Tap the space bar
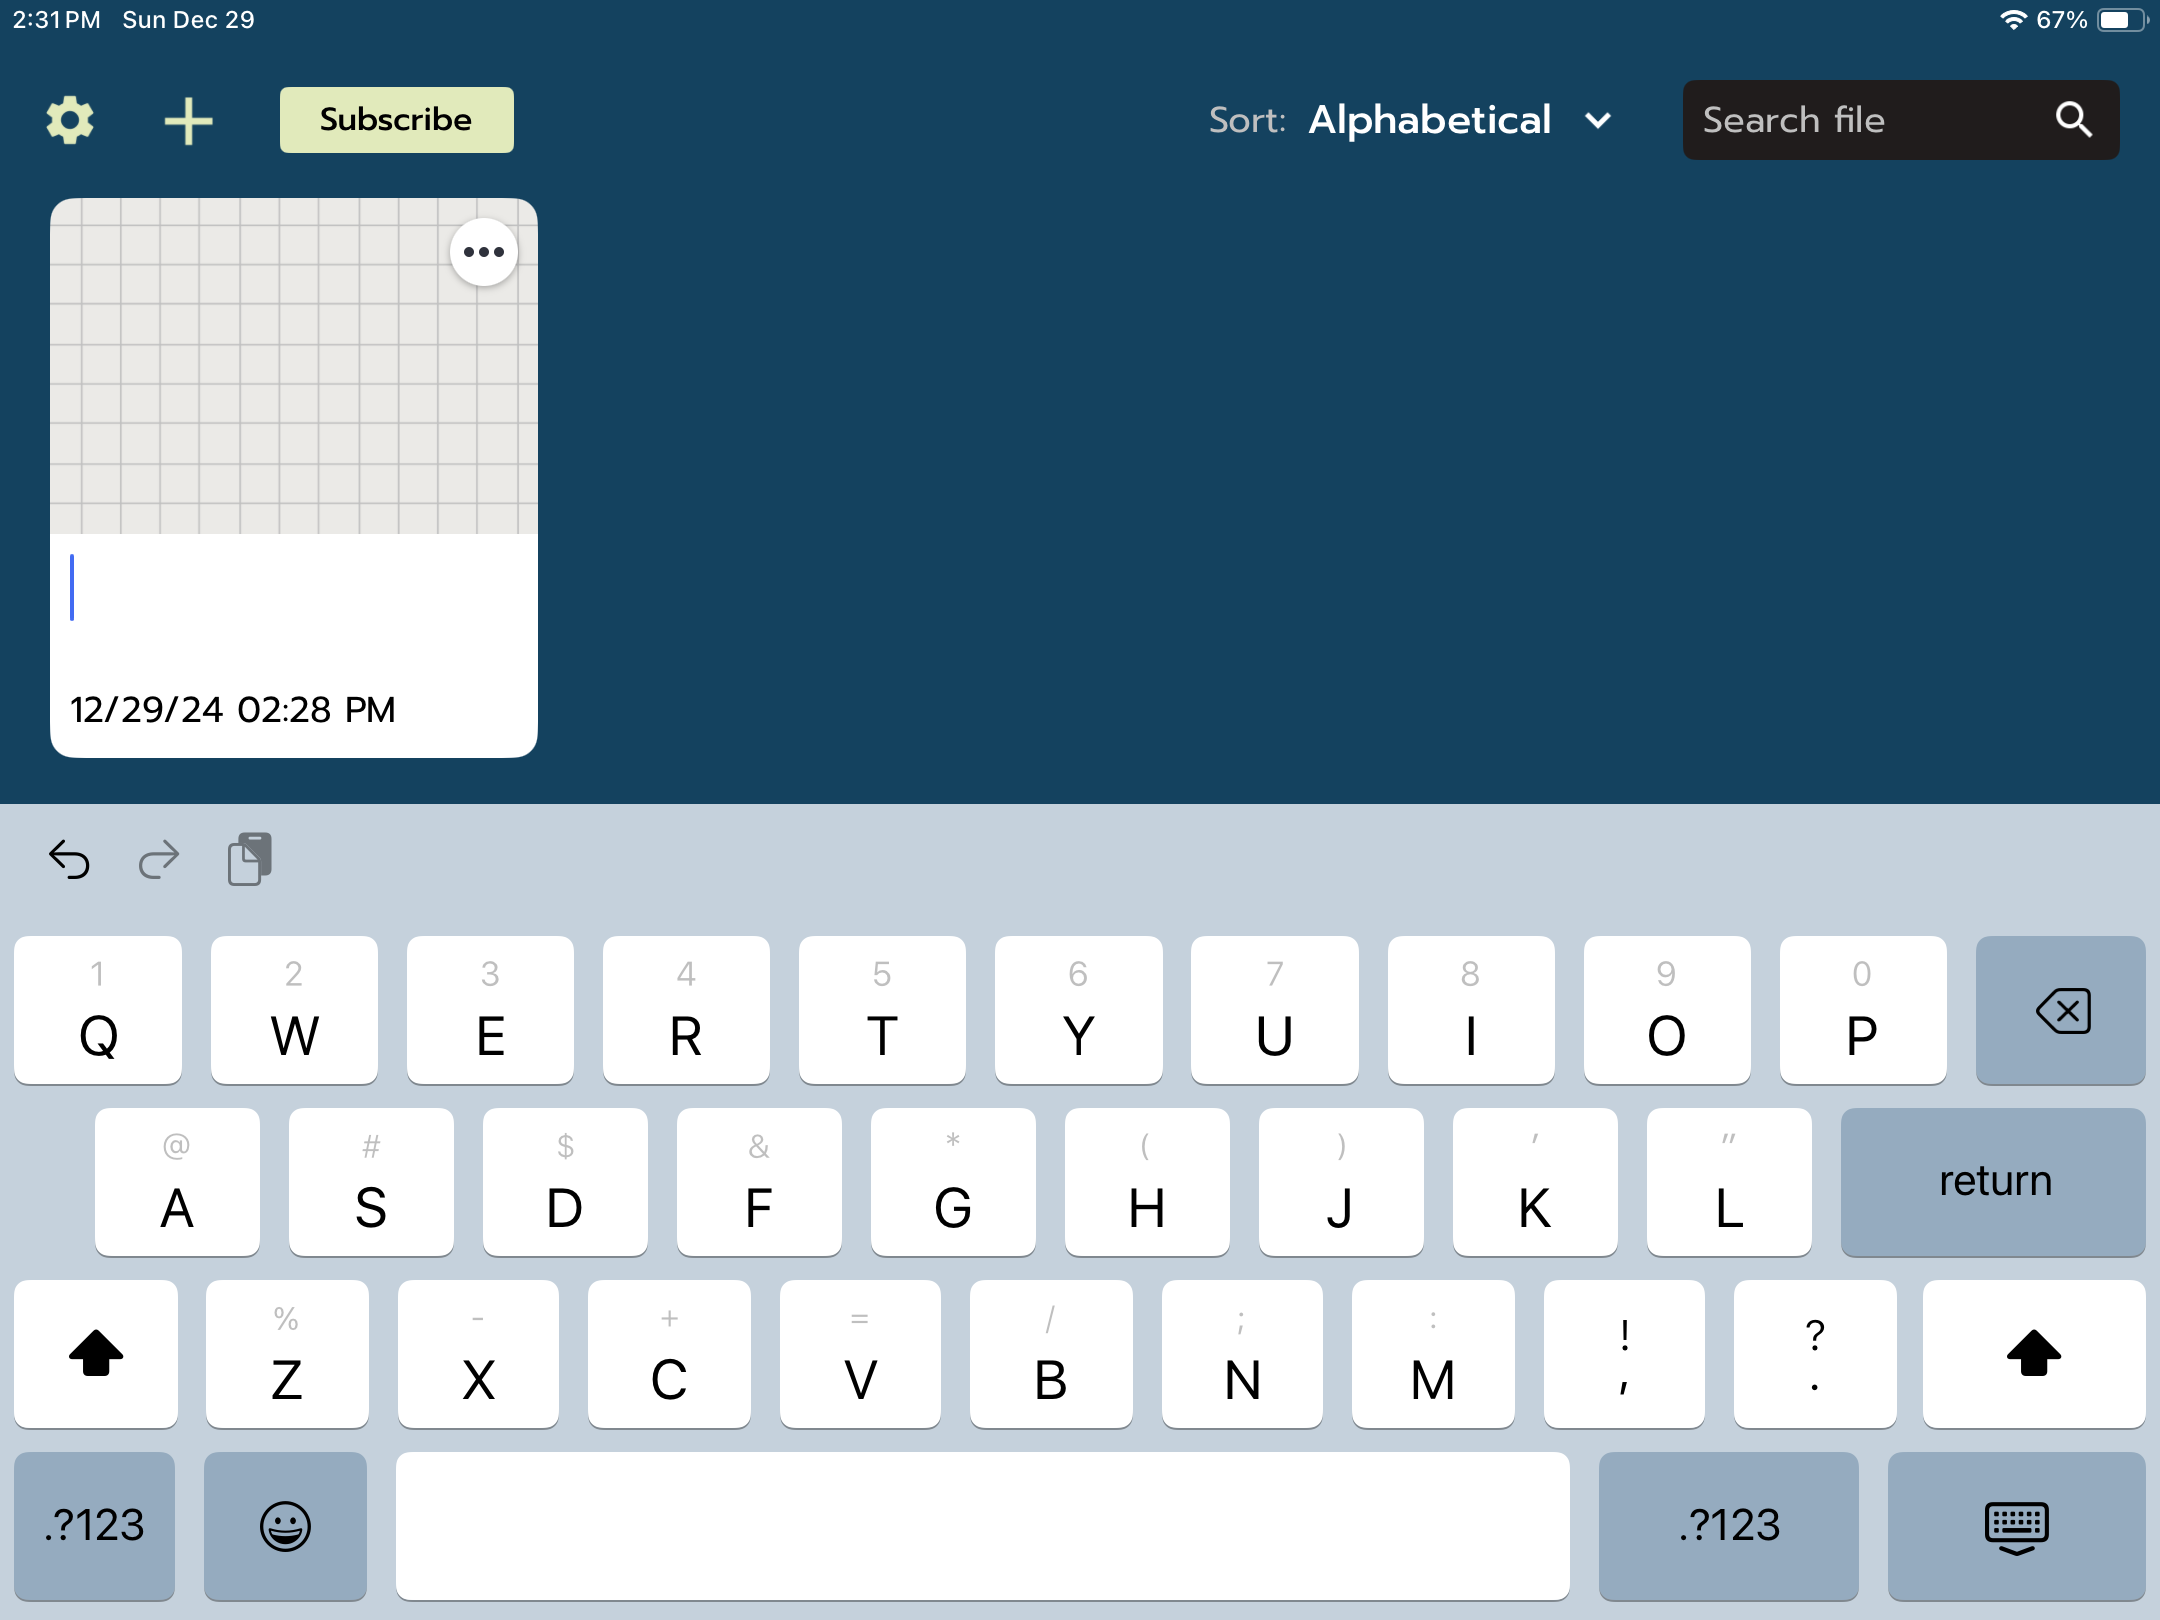 (982, 1525)
